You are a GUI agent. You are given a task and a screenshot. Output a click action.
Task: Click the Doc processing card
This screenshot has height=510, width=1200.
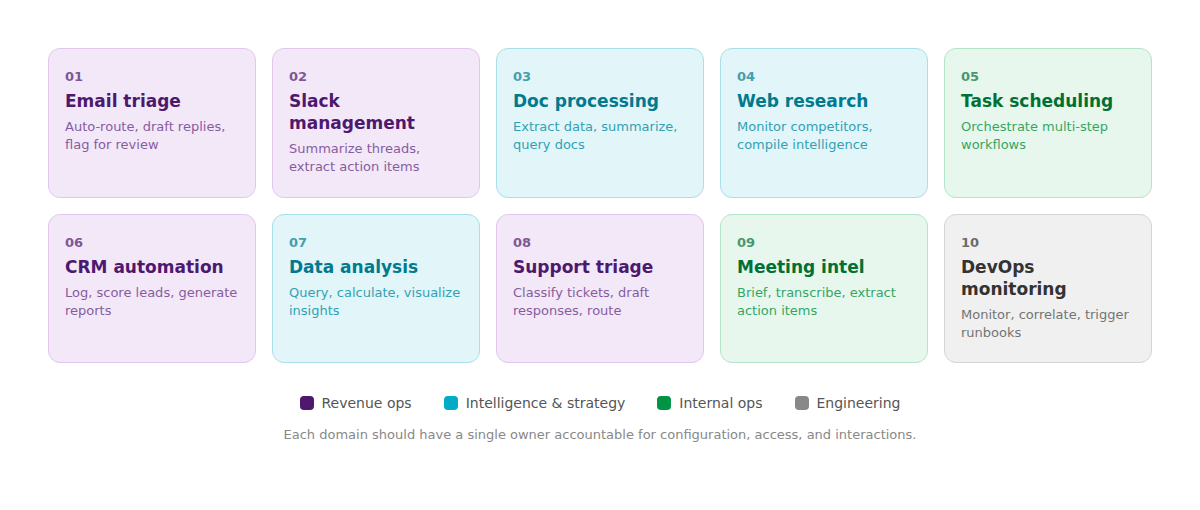(x=600, y=123)
